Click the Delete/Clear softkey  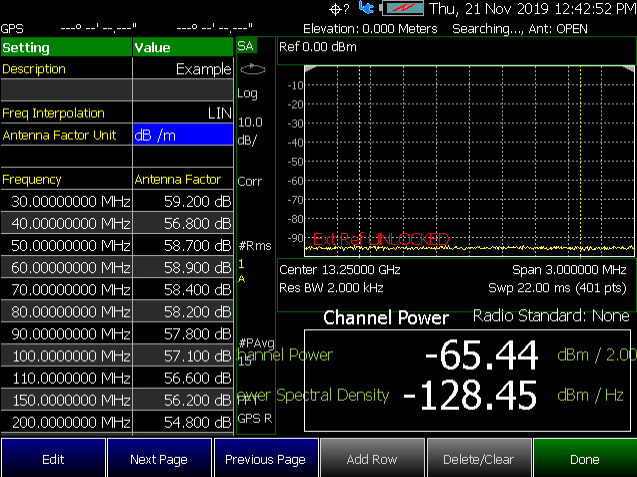tap(479, 459)
